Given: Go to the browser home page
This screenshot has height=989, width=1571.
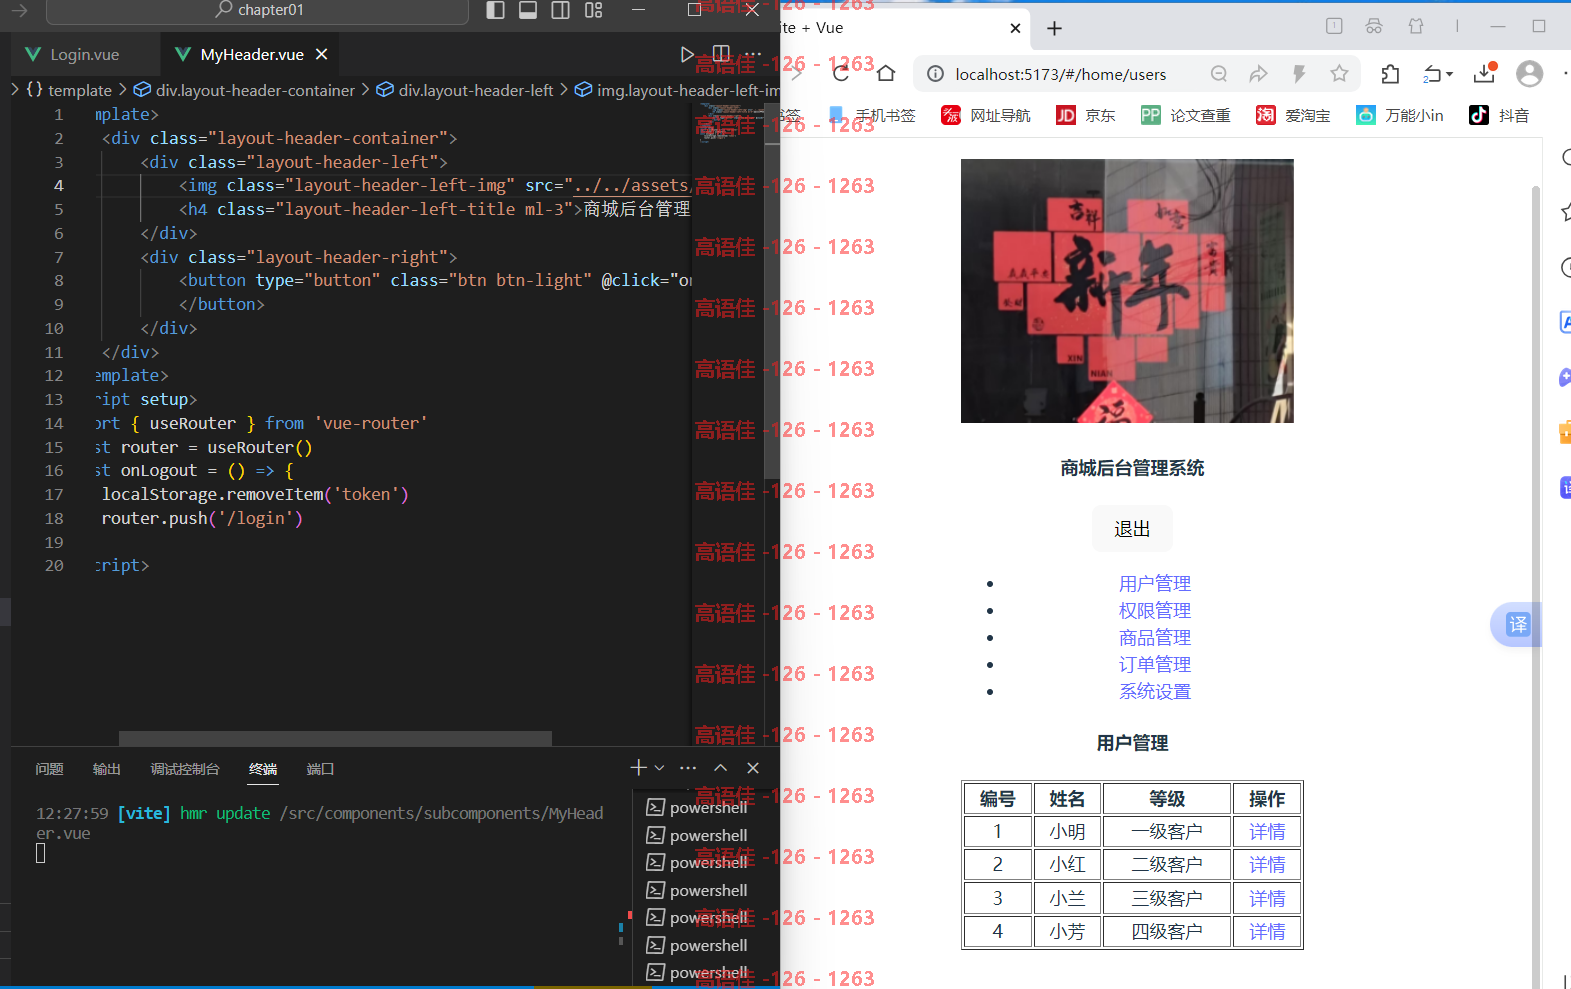Looking at the screenshot, I should coord(886,73).
